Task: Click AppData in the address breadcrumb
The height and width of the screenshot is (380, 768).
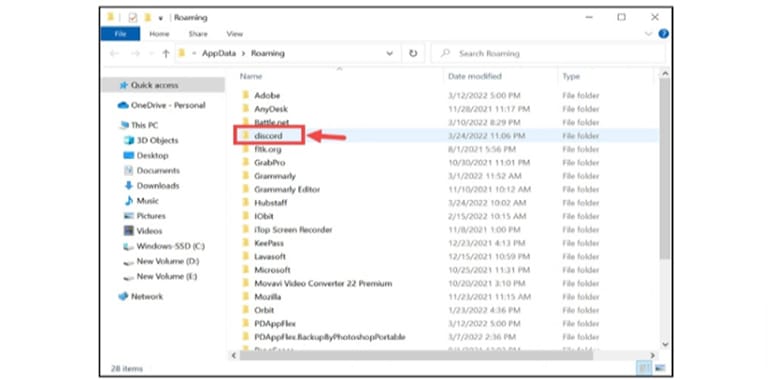Action: 219,53
